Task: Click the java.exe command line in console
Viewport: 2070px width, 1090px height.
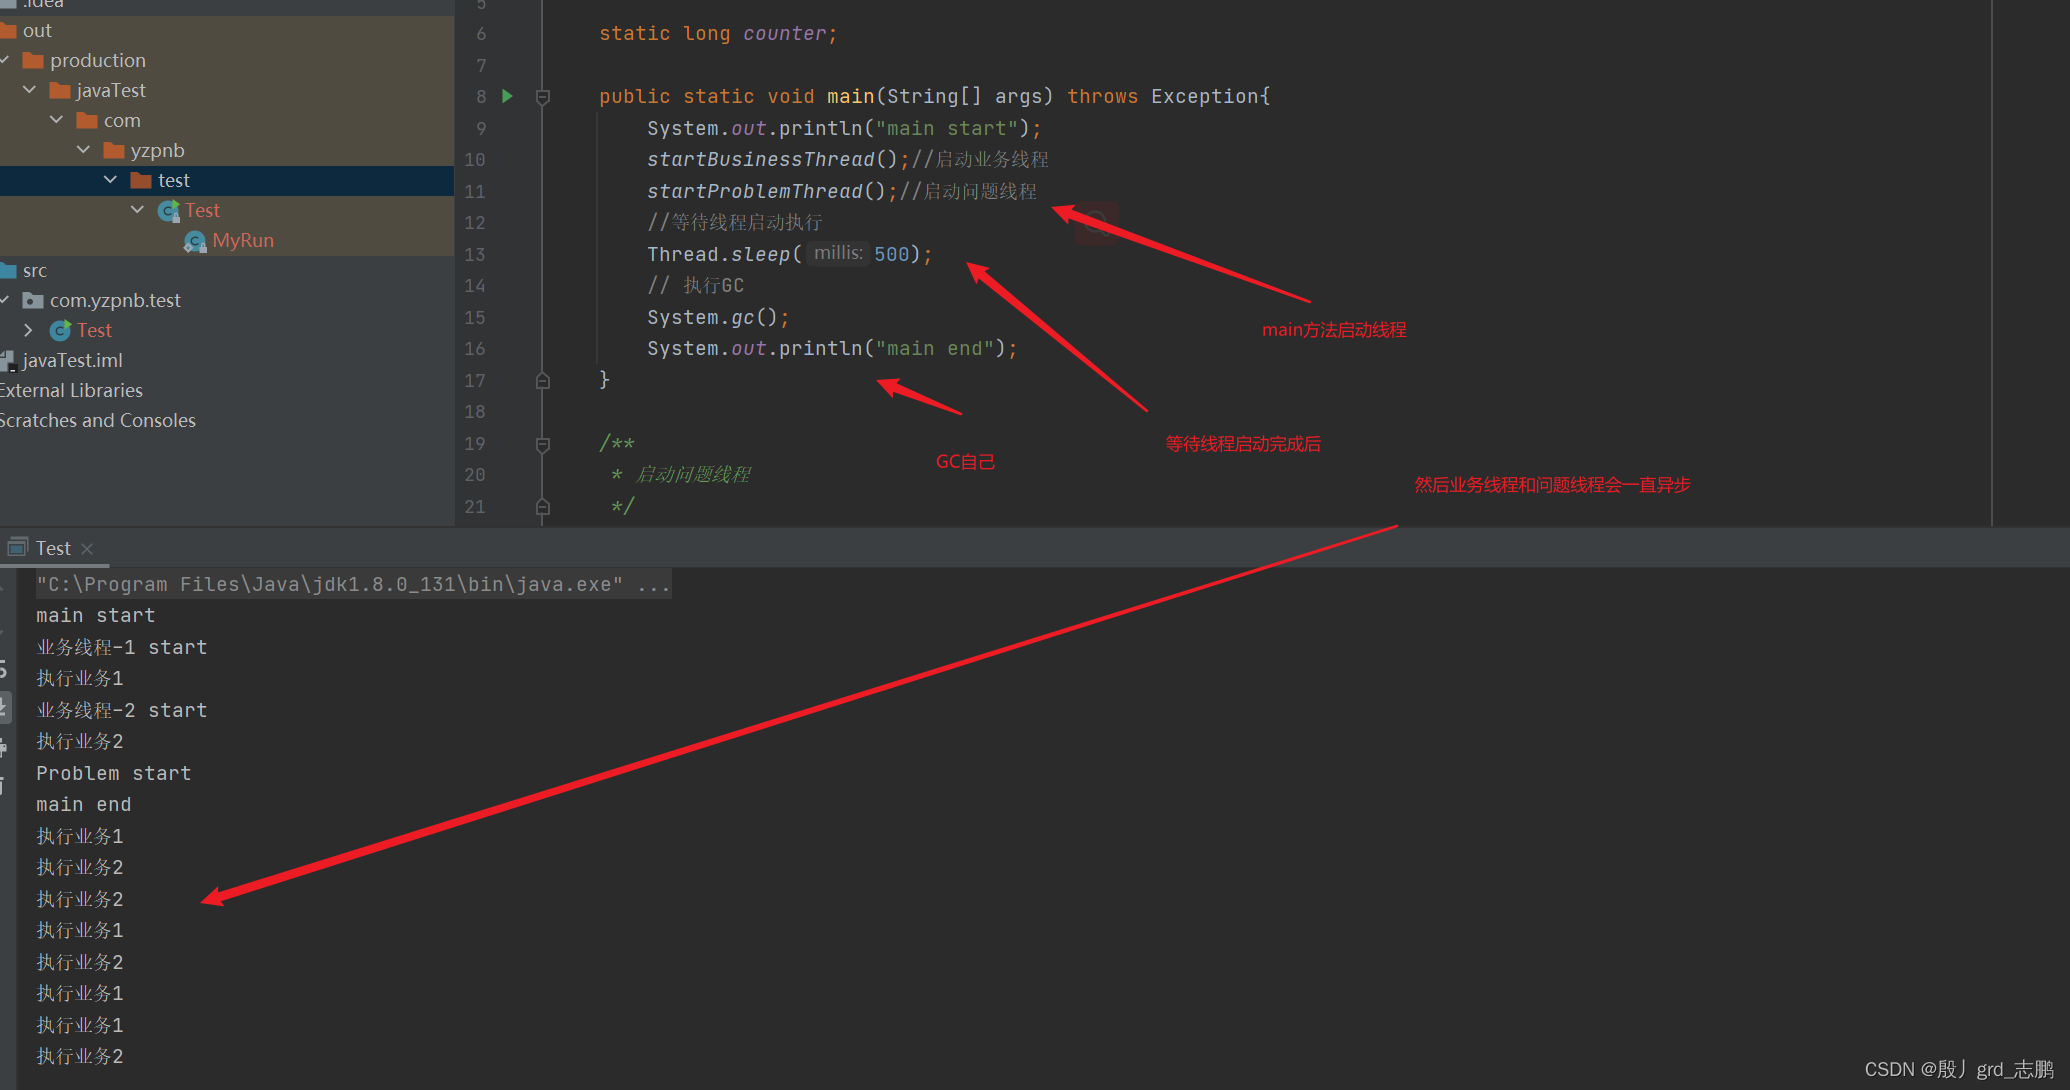Action: pyautogui.click(x=352, y=584)
